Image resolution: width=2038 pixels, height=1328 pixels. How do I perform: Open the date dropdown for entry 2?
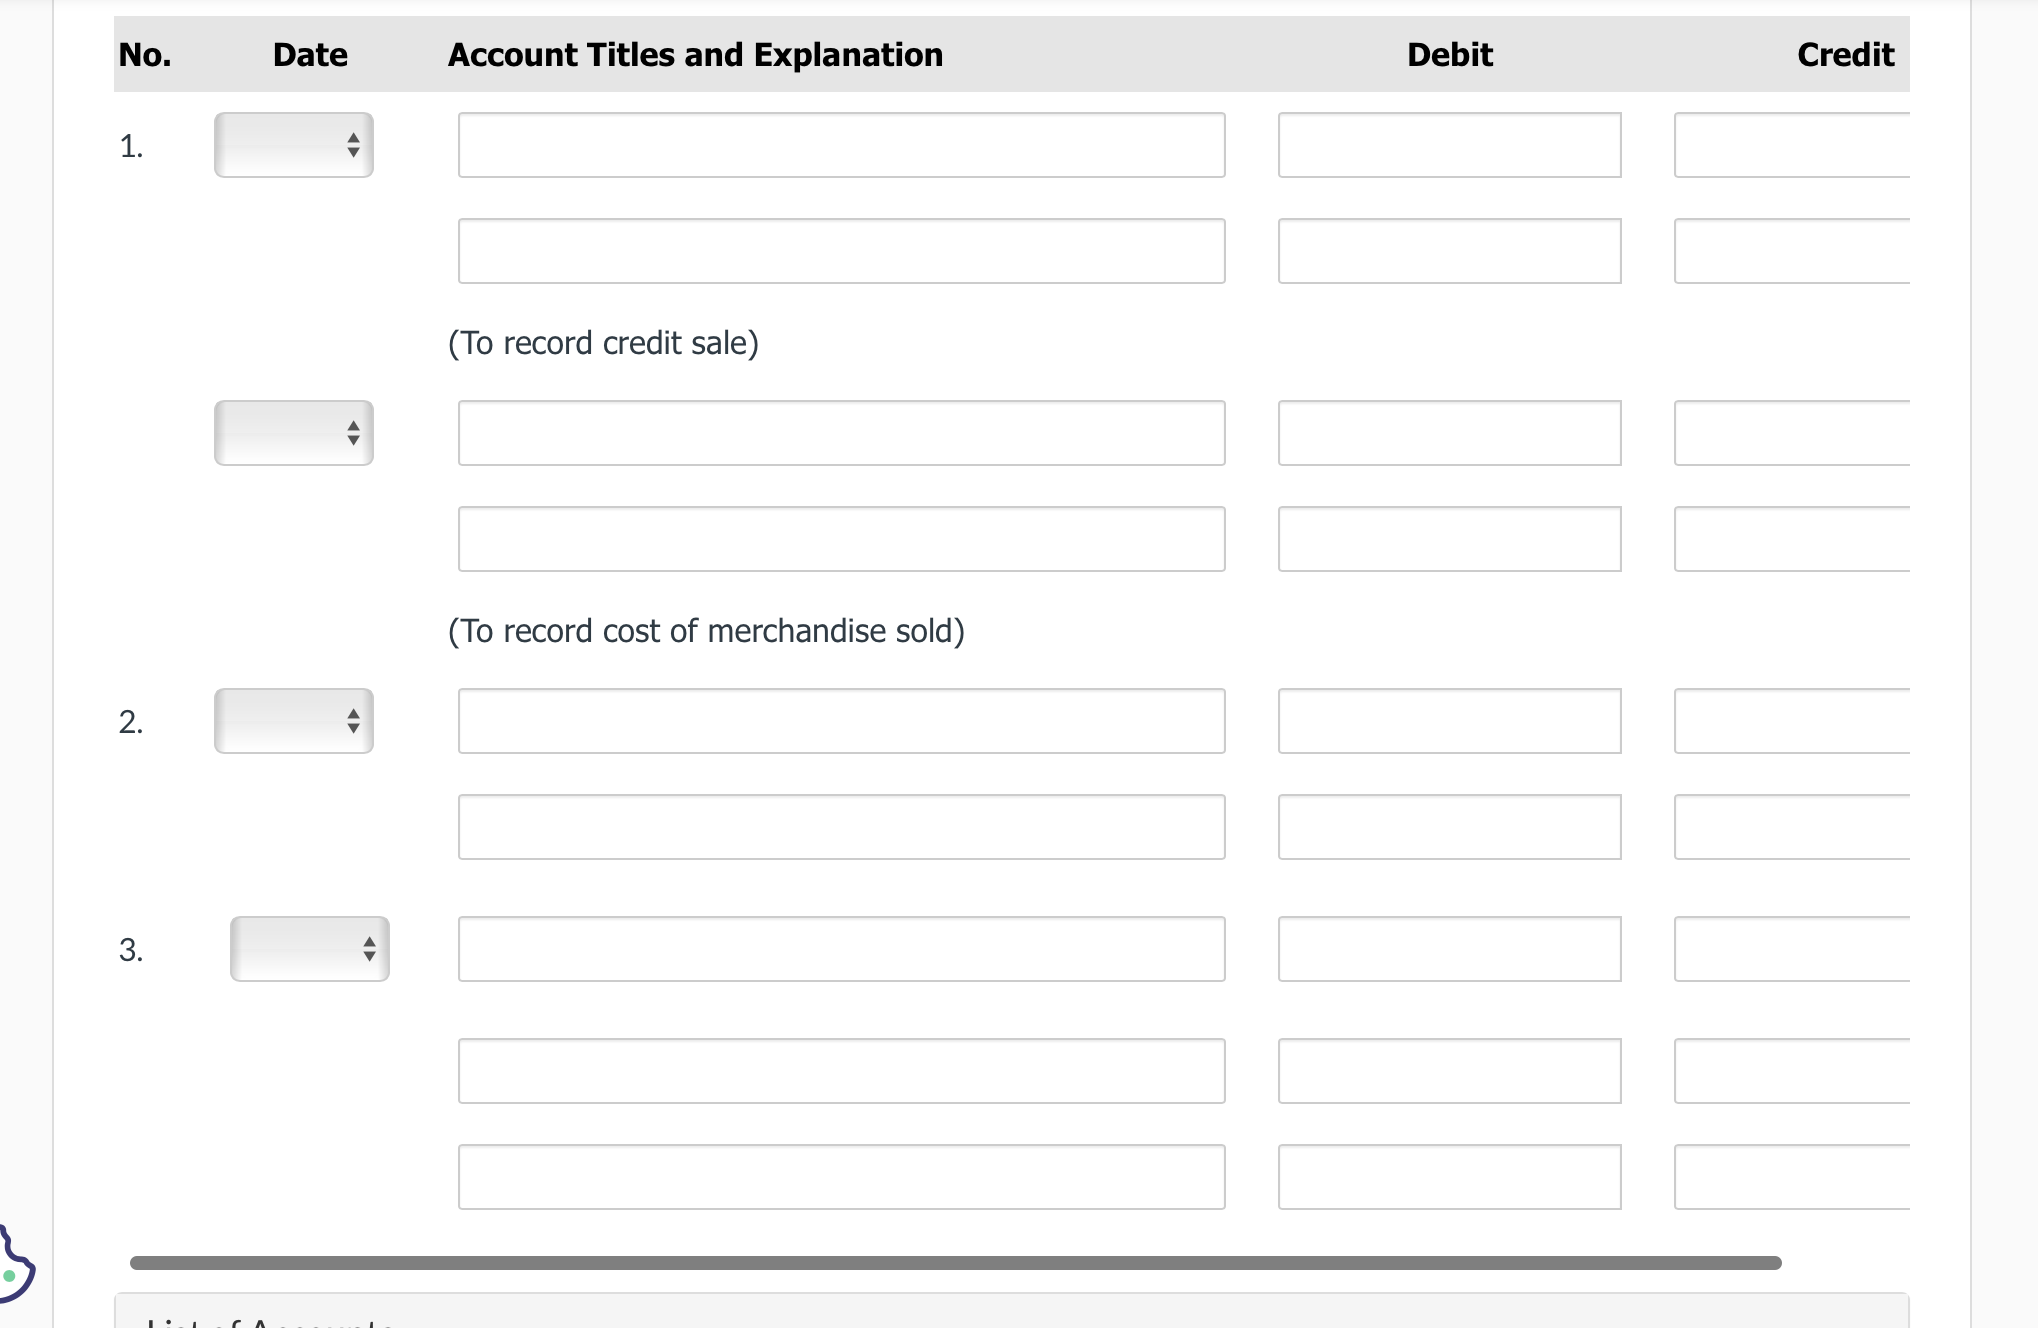tap(293, 721)
